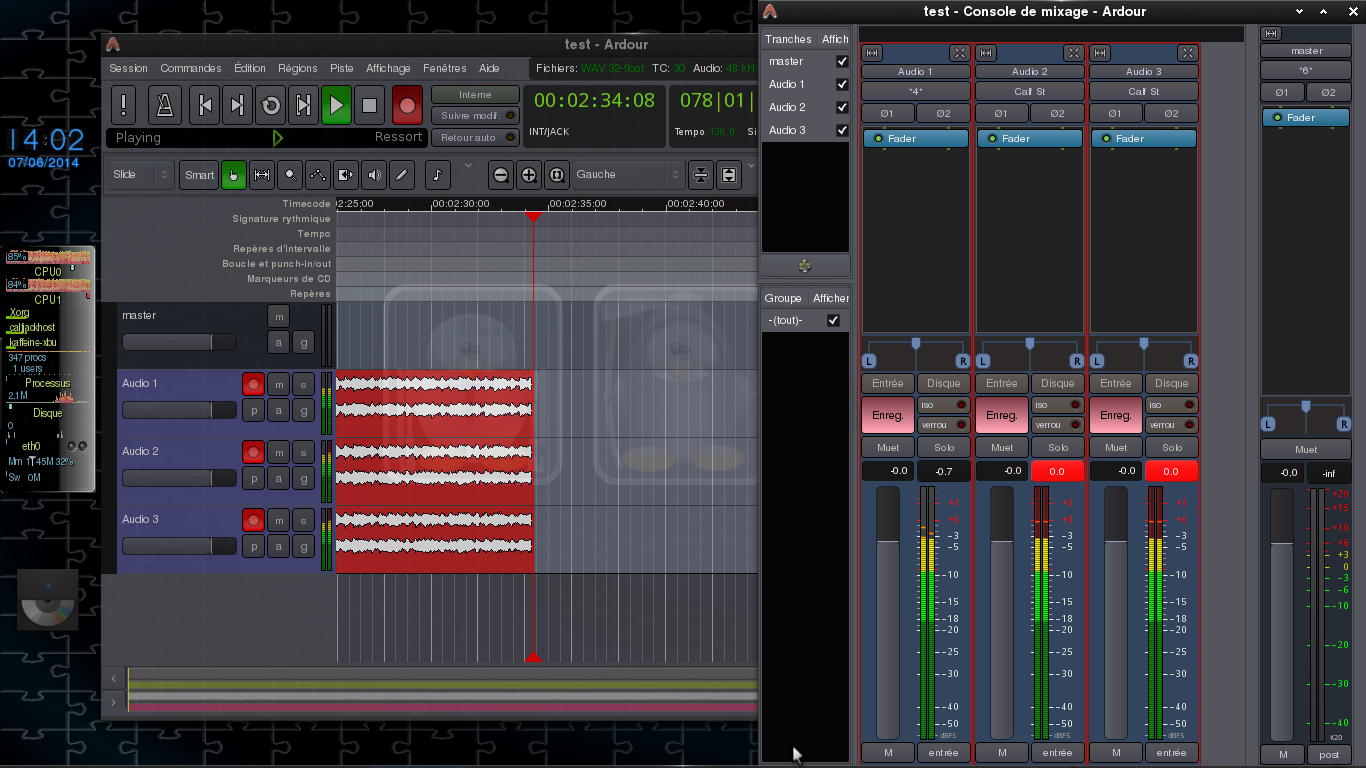1366x768 pixels.
Task: Click the red global record button
Action: pyautogui.click(x=406, y=105)
